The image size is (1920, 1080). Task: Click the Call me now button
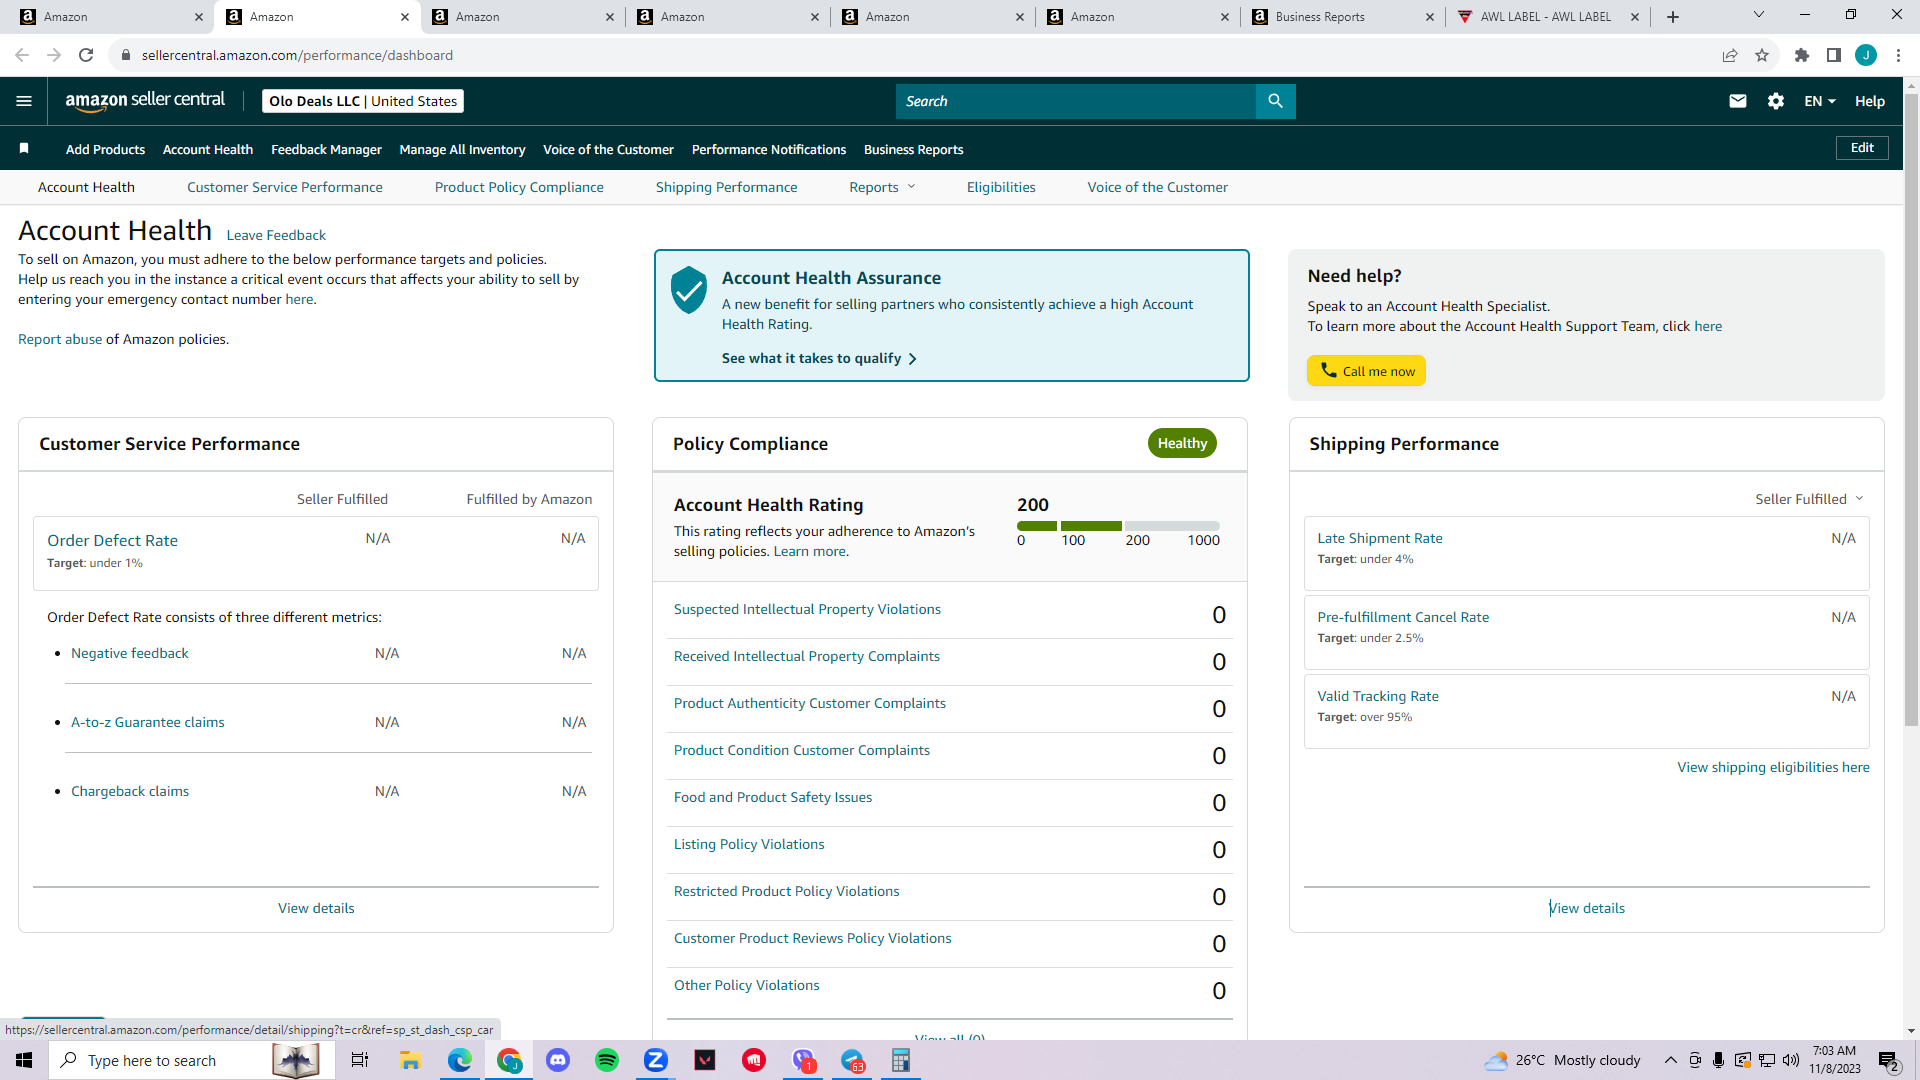pyautogui.click(x=1366, y=371)
